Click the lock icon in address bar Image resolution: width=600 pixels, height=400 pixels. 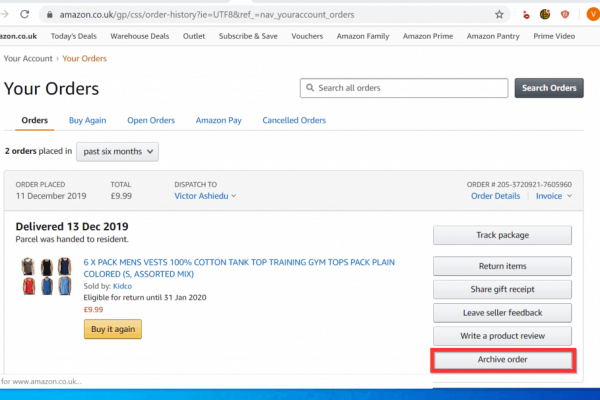point(49,15)
